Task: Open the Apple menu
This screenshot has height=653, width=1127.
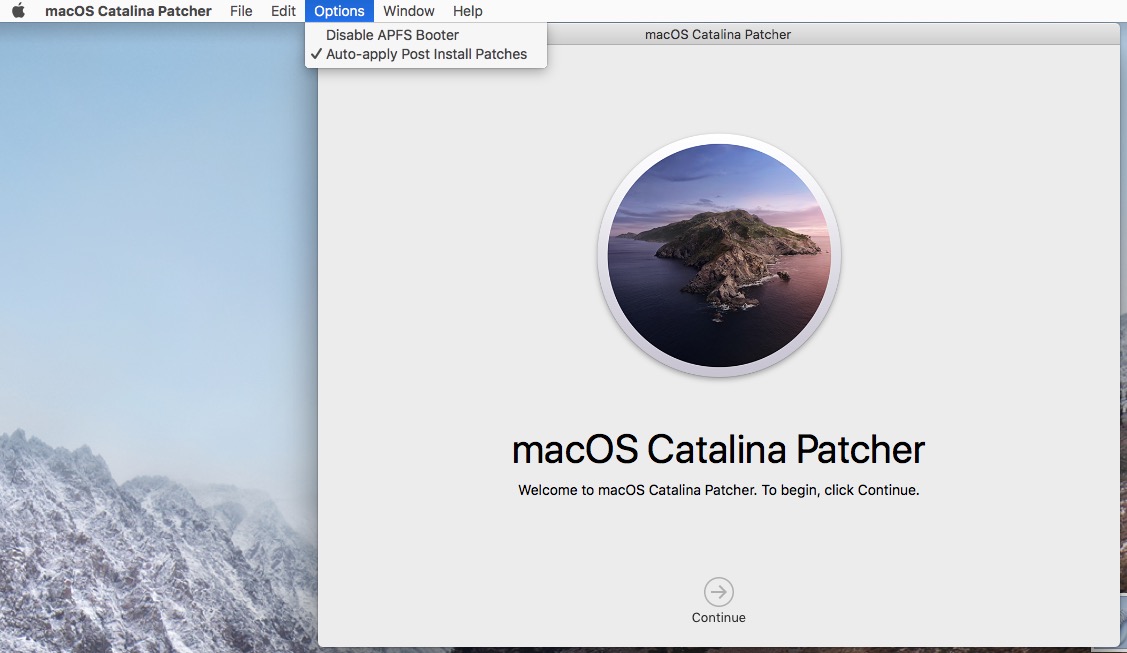Action: [19, 11]
